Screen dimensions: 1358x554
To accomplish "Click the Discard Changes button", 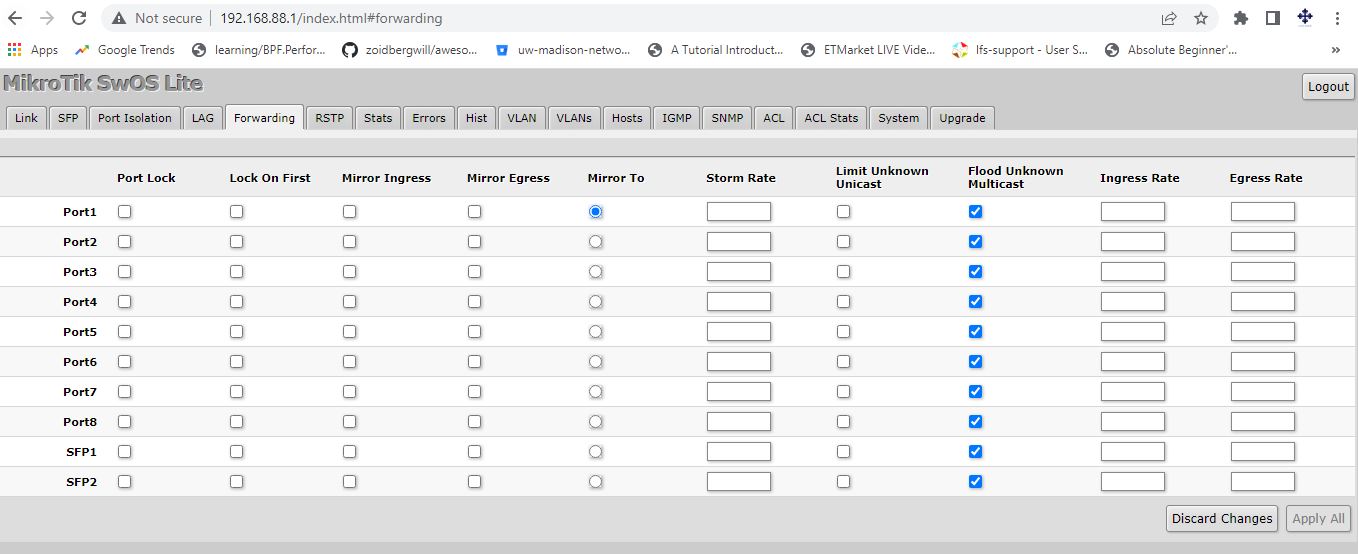I will click(x=1222, y=518).
